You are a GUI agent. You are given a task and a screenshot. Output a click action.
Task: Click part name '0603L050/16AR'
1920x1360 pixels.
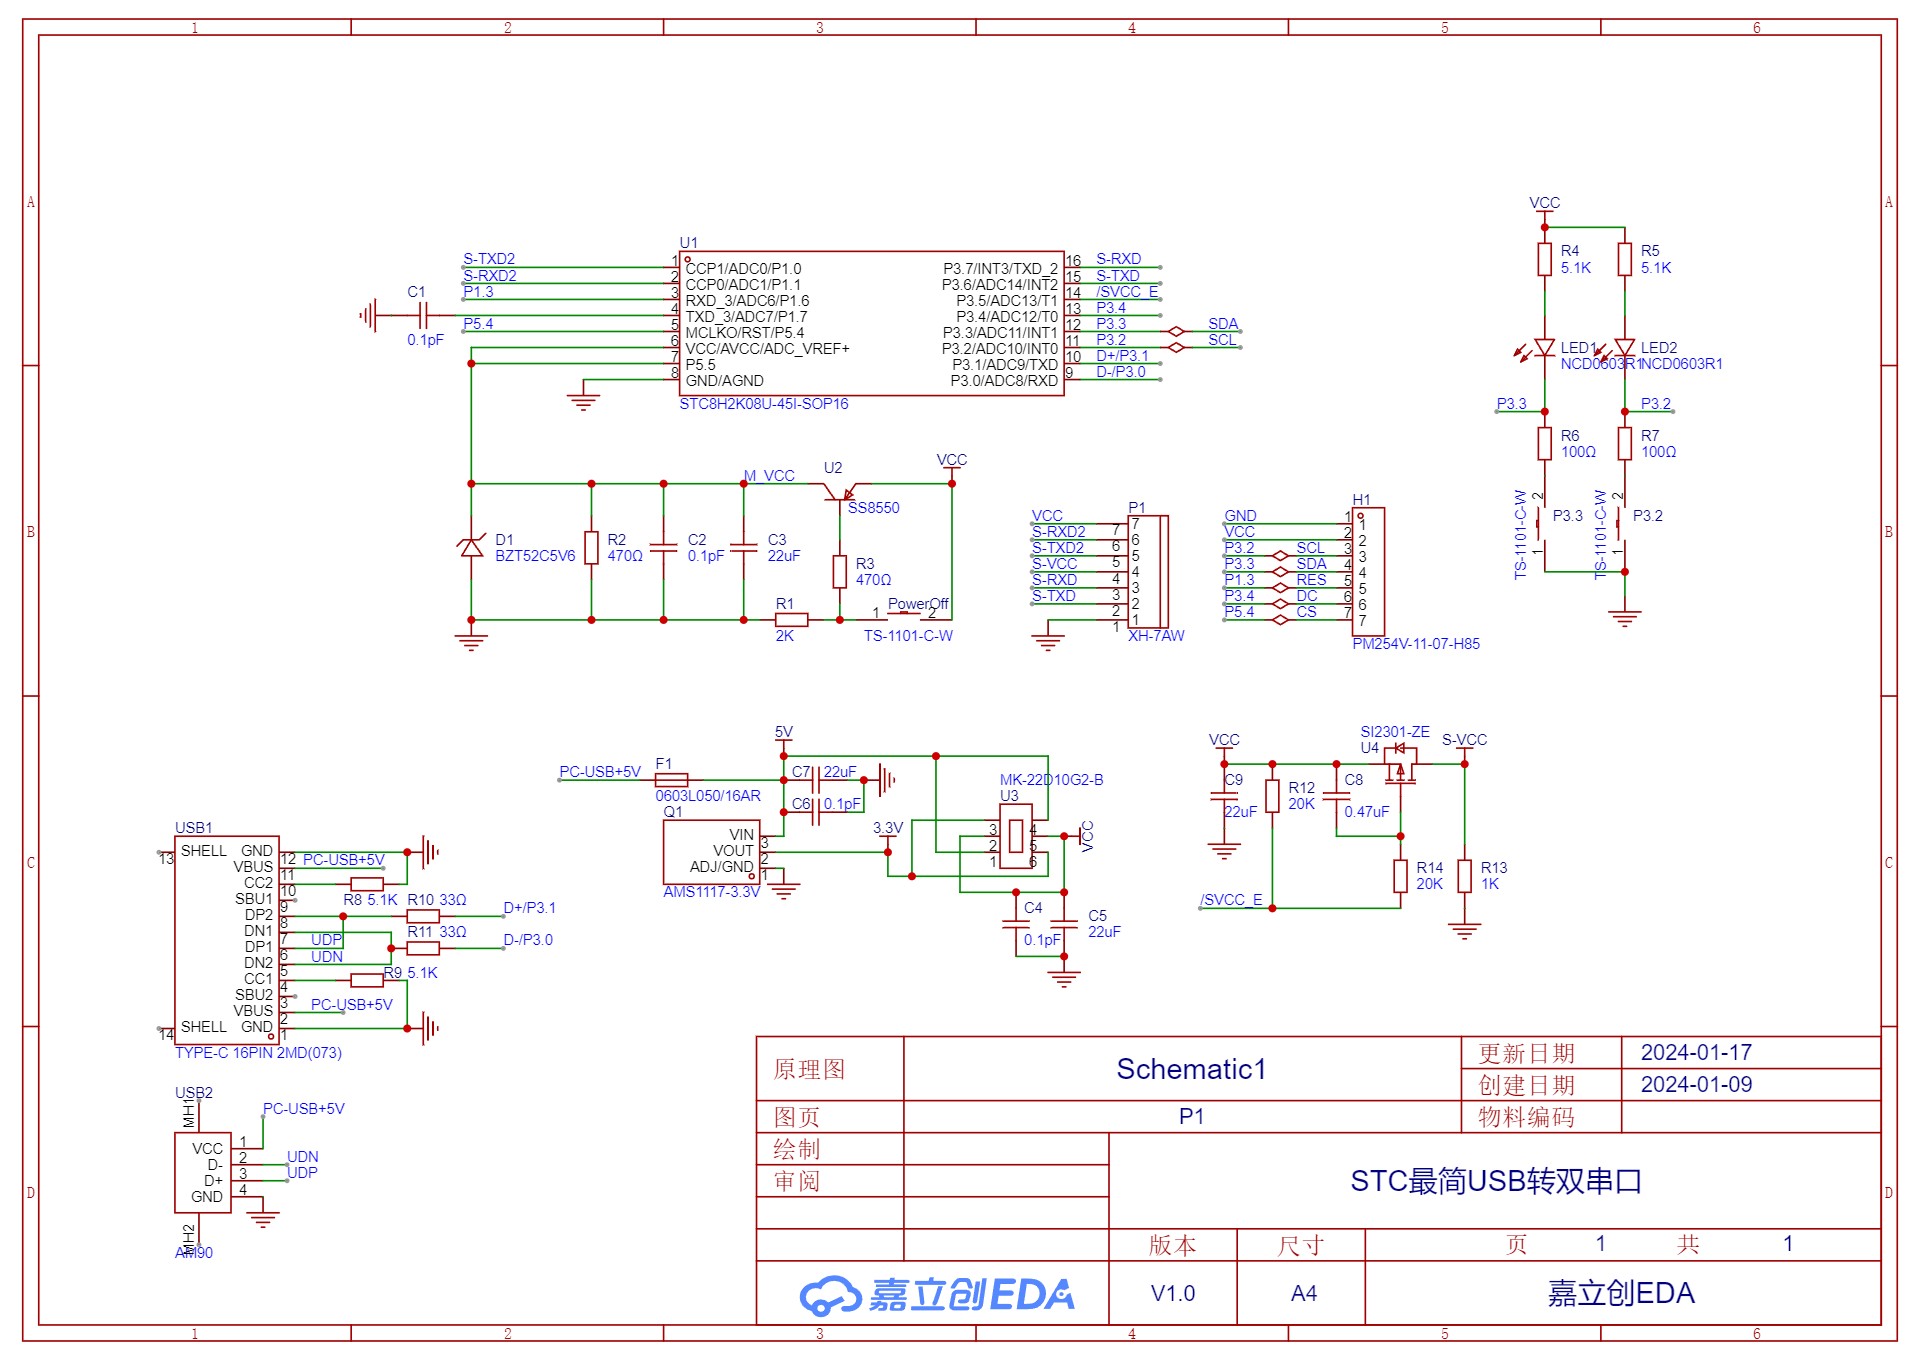708,796
